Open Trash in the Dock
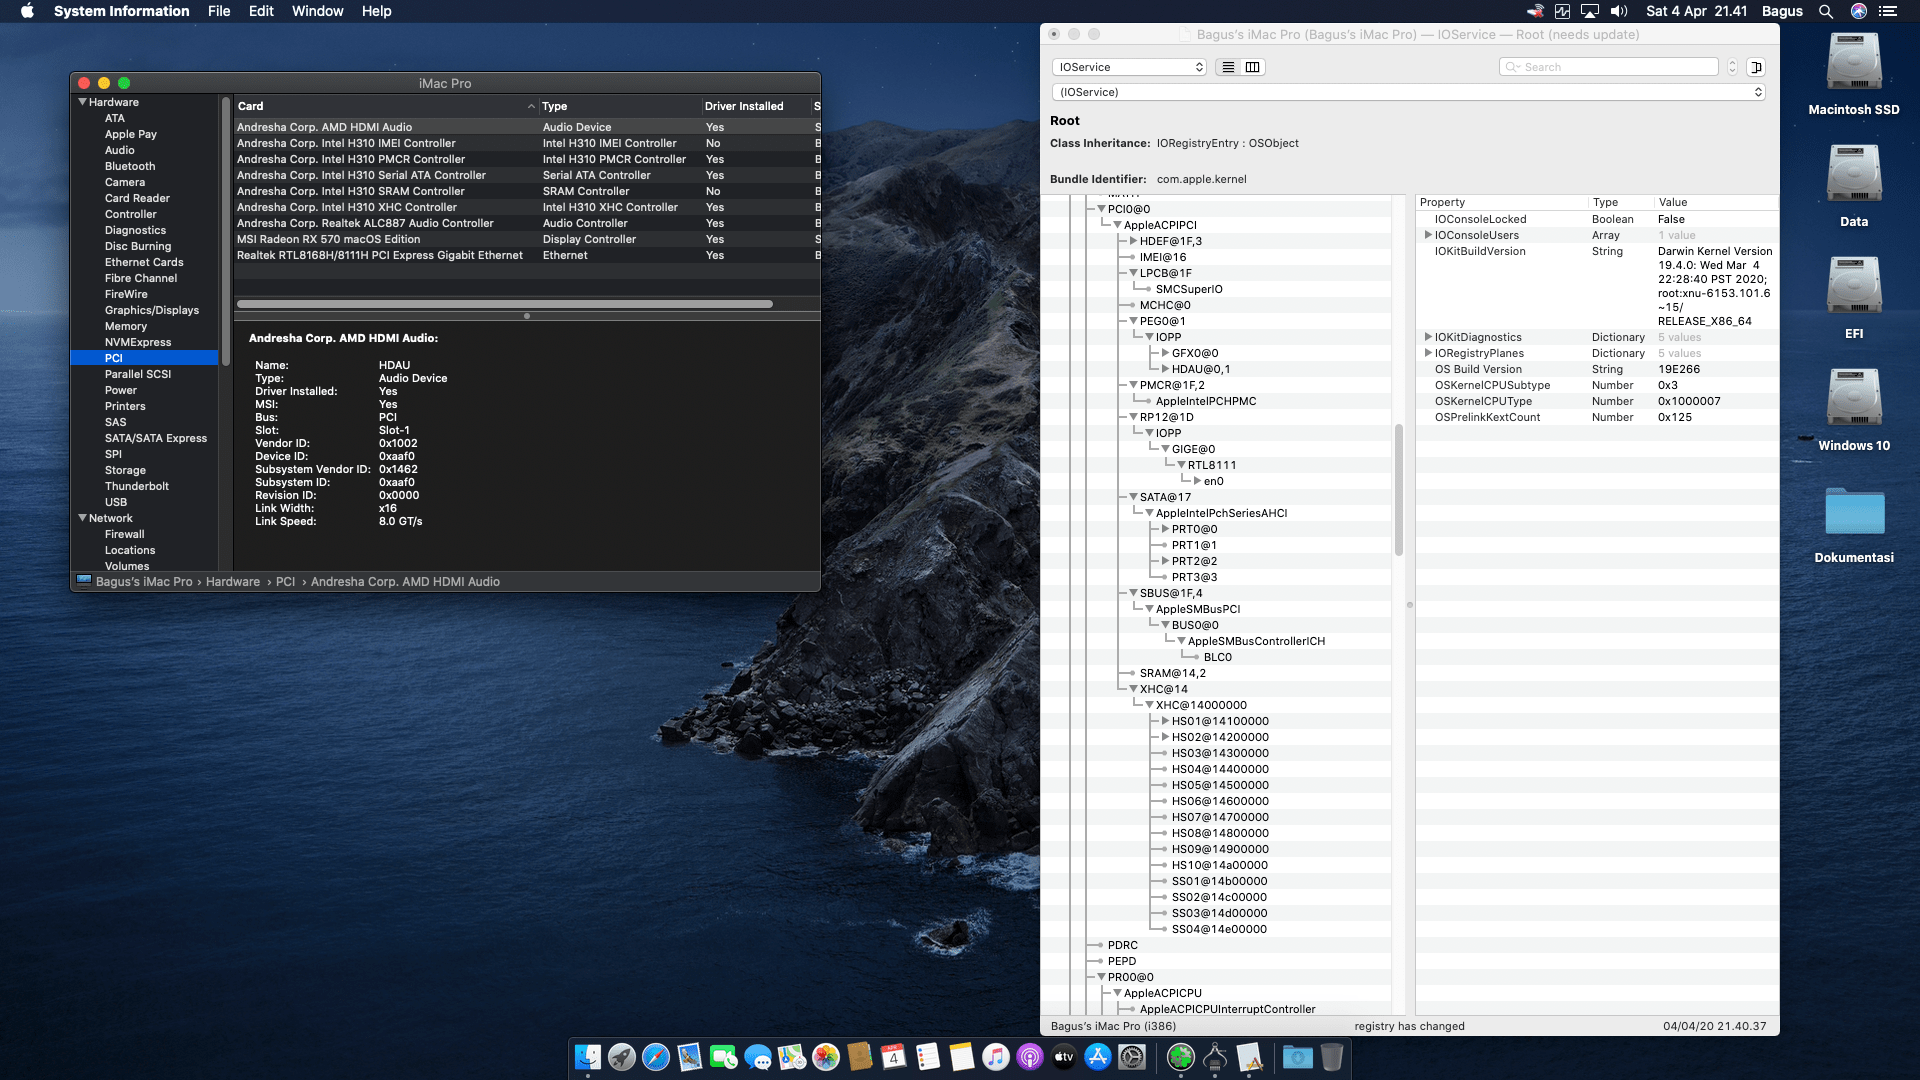 pos(1332,1057)
